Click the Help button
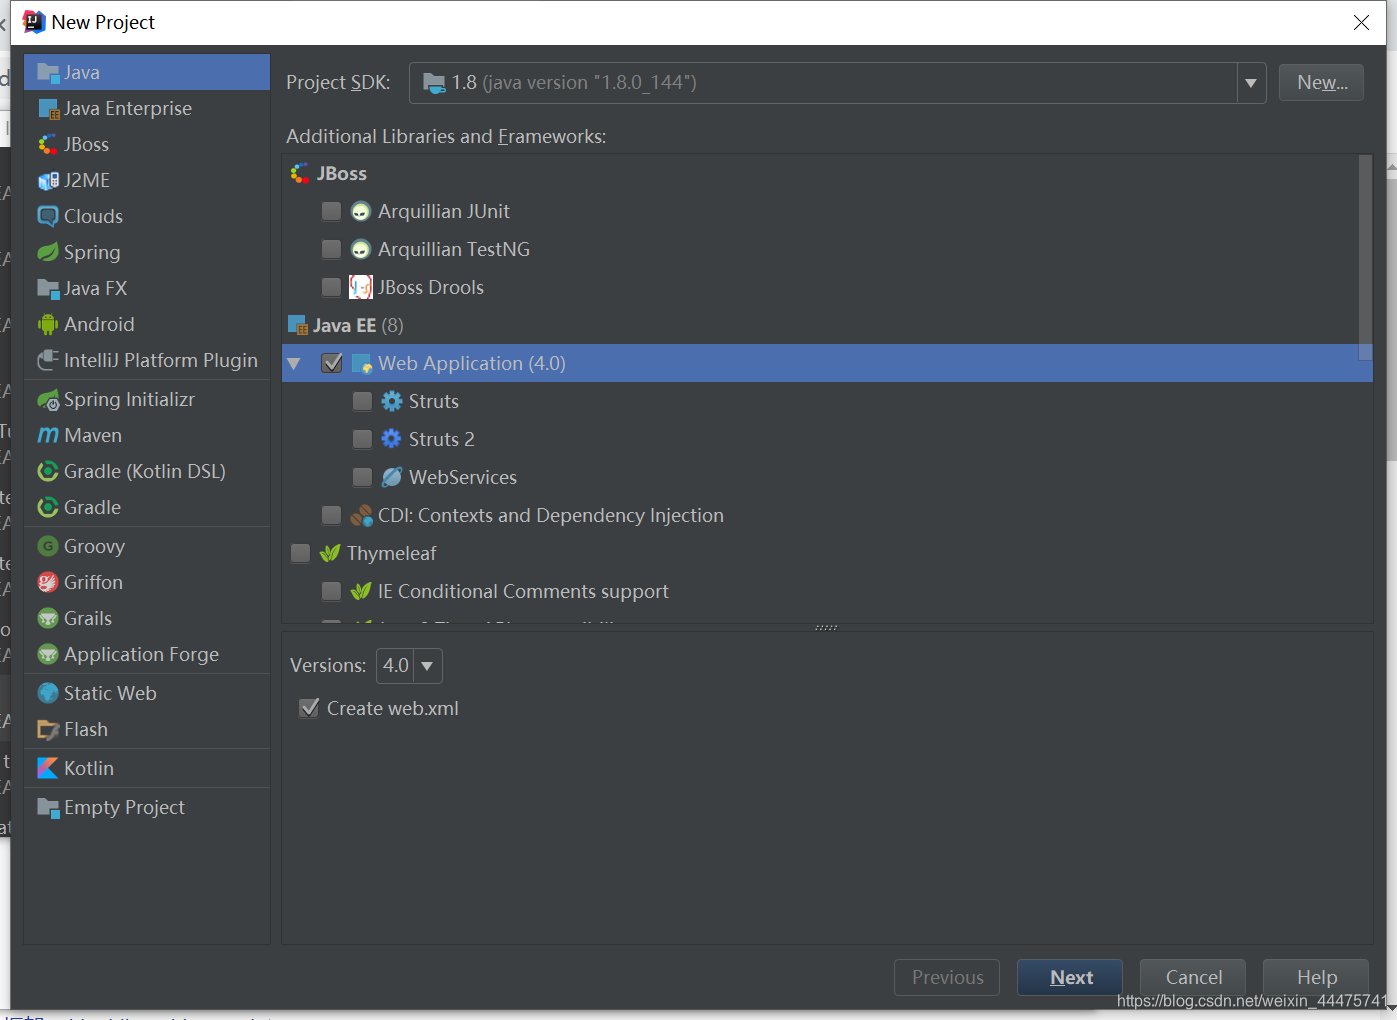The image size is (1397, 1020). (1316, 978)
